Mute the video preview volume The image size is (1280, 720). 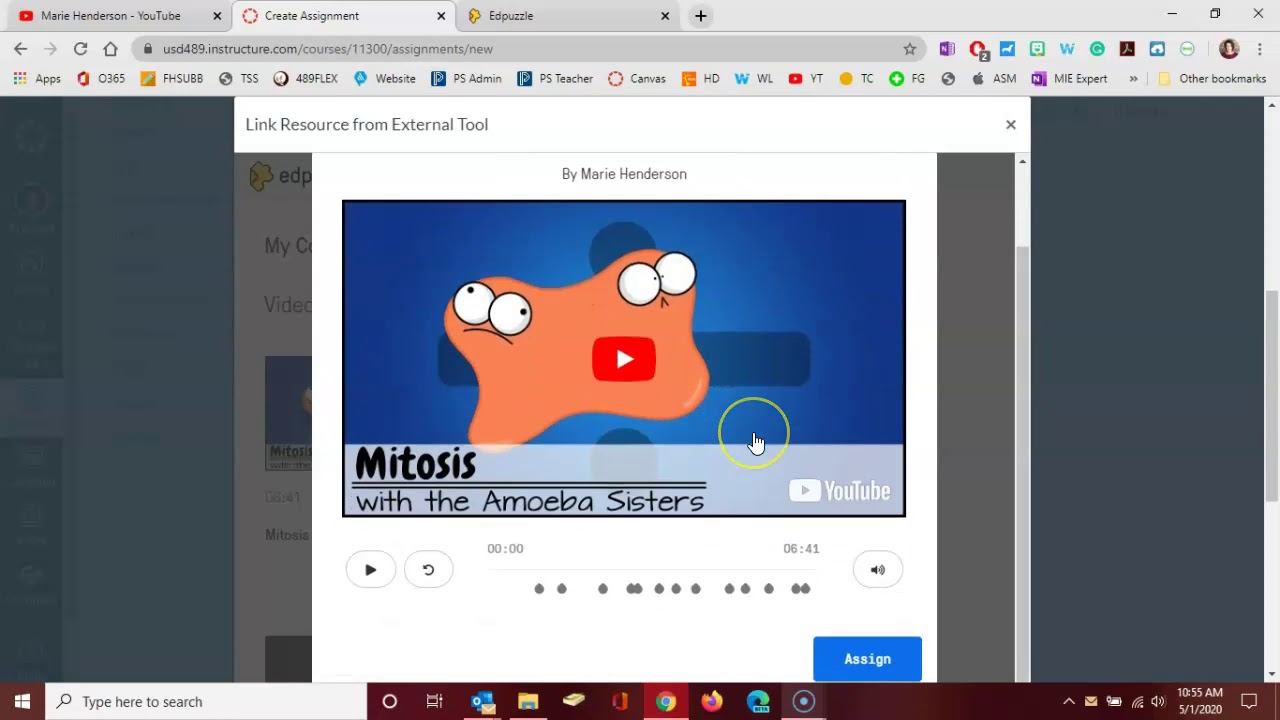(878, 570)
